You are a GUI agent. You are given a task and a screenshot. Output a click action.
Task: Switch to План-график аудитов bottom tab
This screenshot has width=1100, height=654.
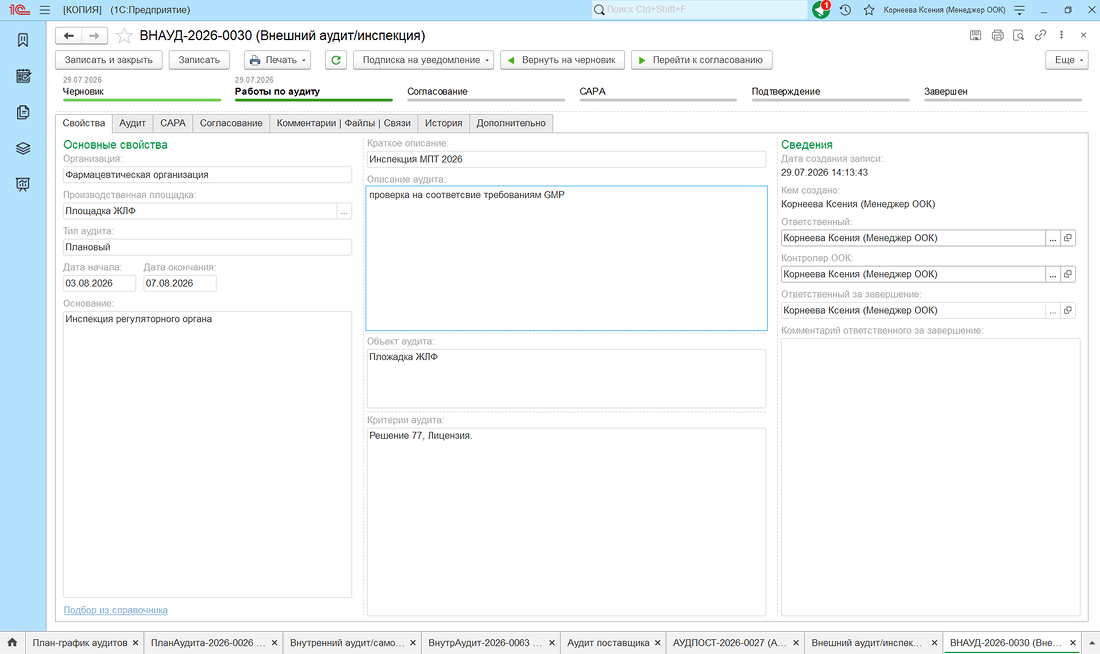80,643
